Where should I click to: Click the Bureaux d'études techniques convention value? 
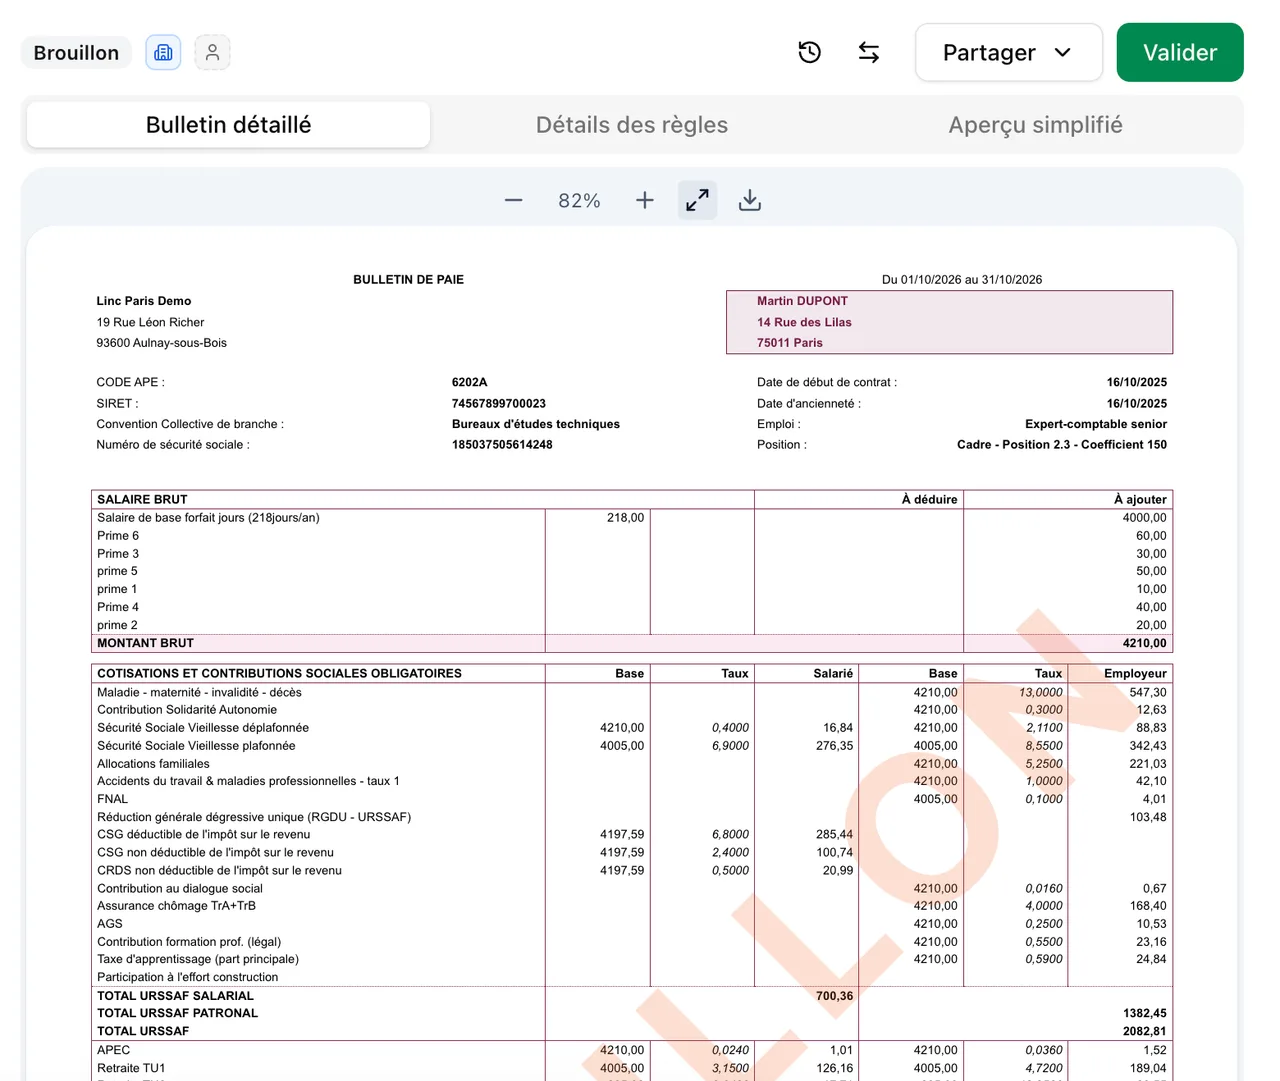536,424
